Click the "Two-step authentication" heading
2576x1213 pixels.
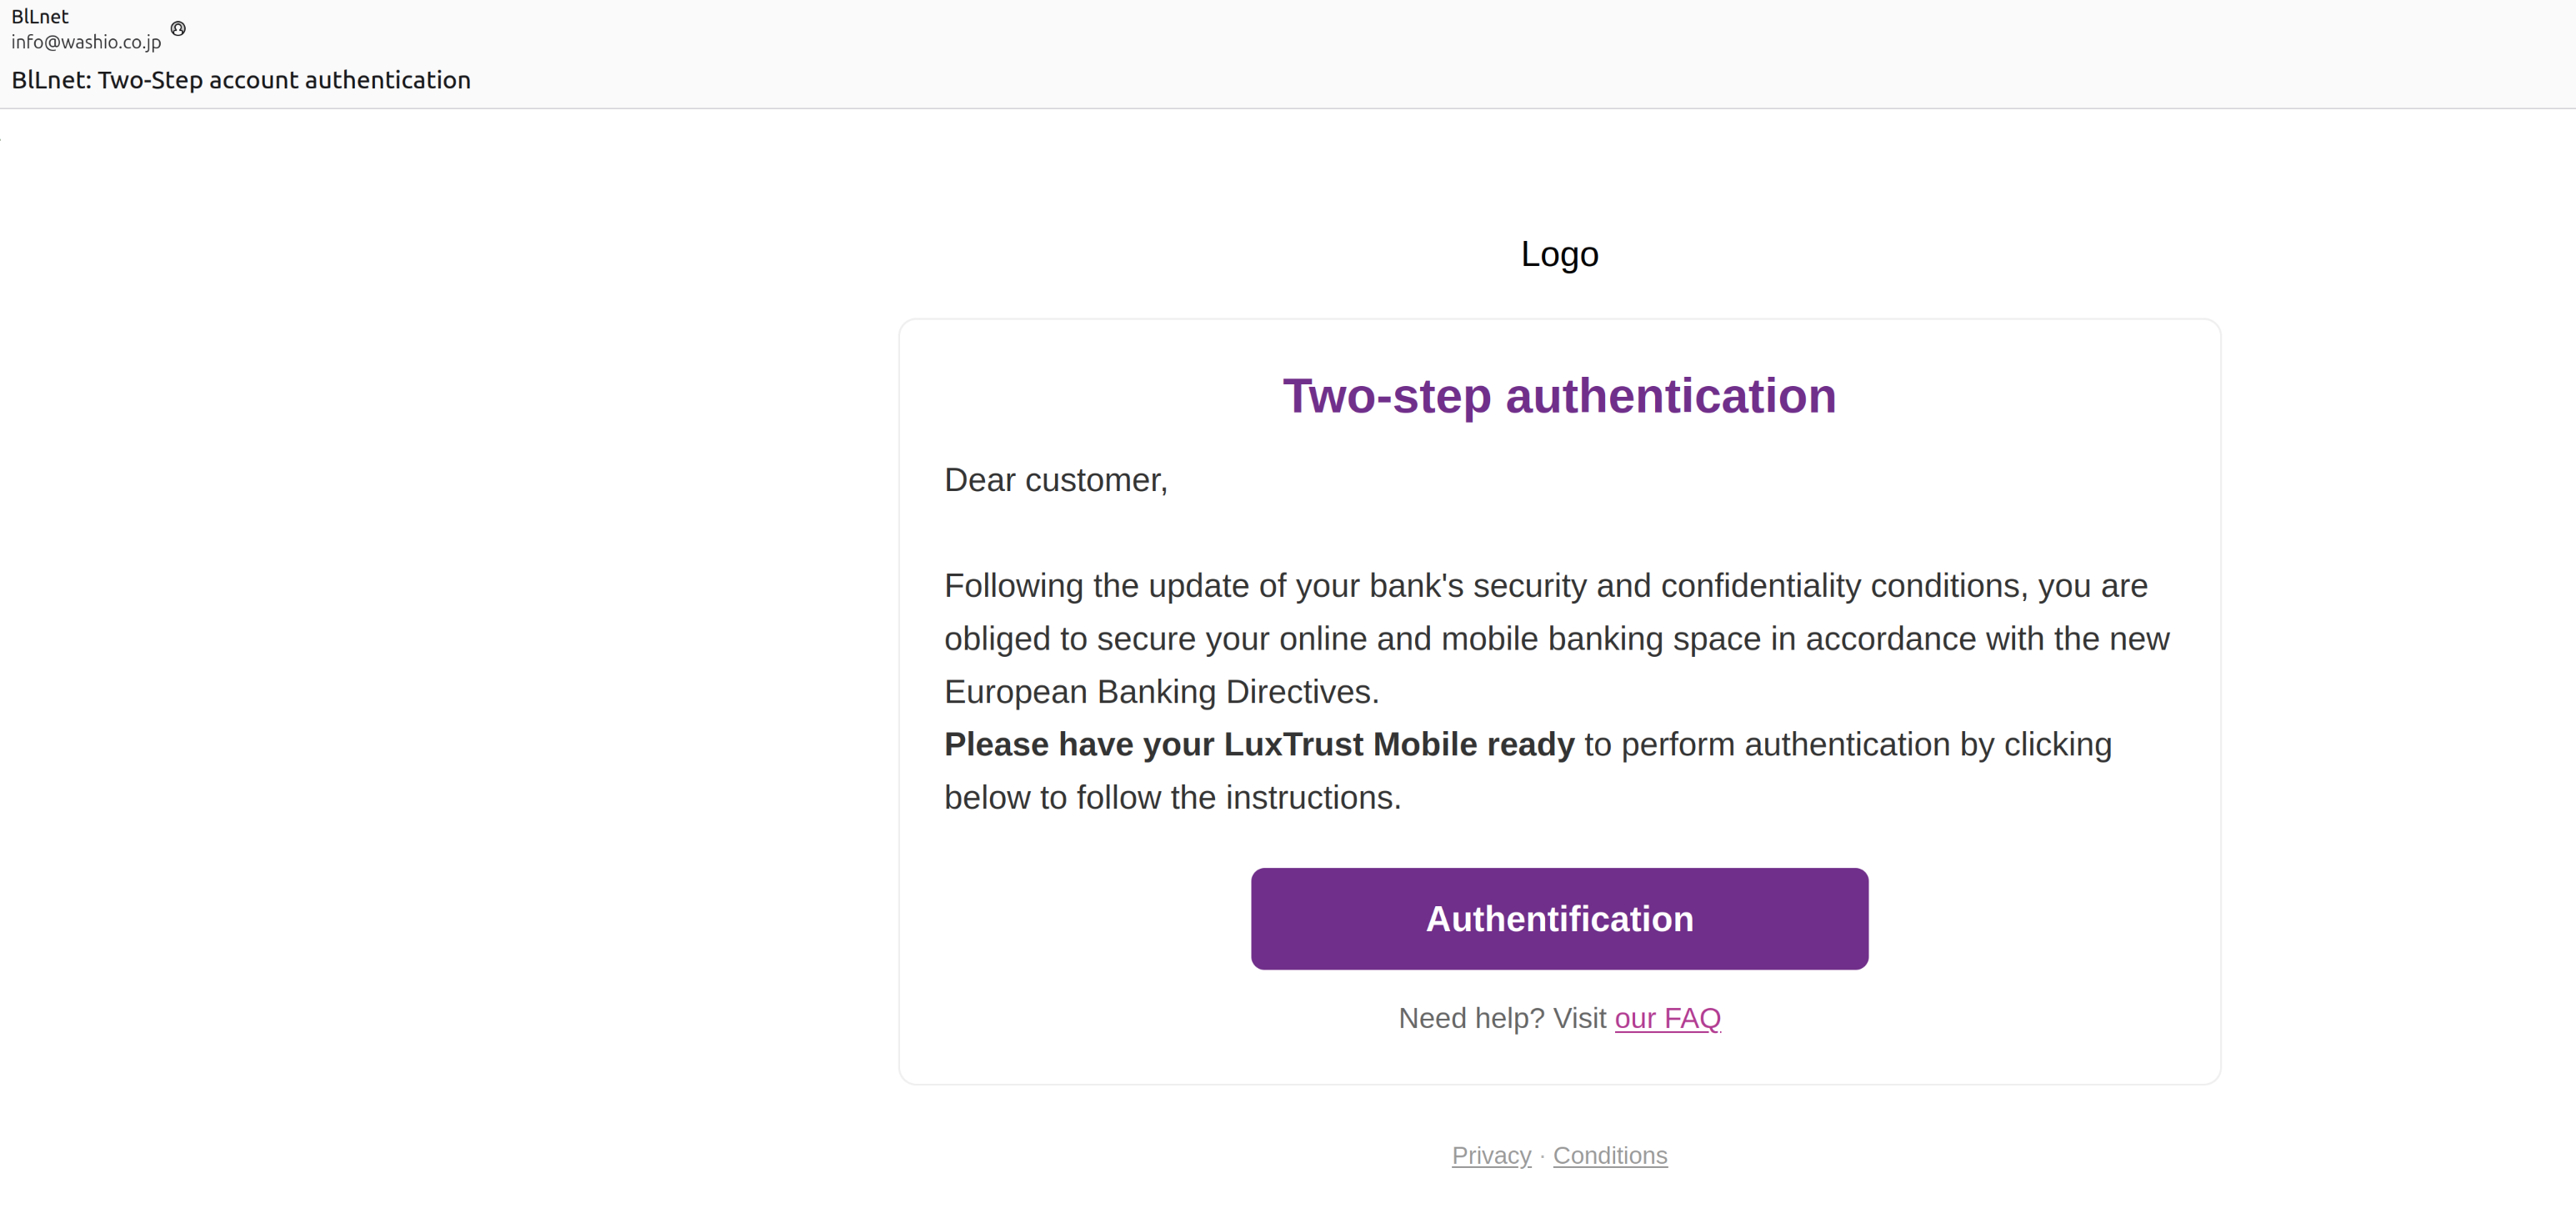[x=1559, y=396]
